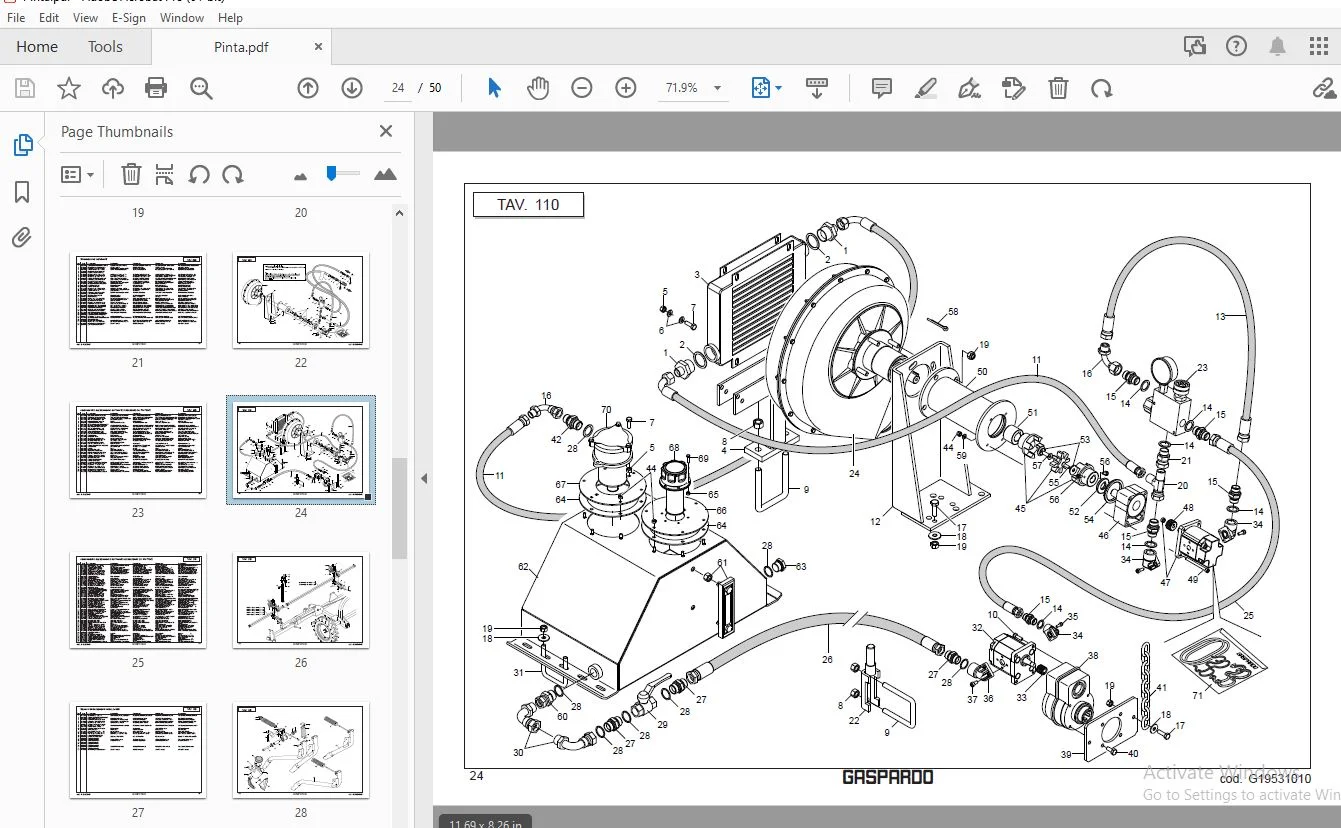This screenshot has height=828, width=1341.
Task: Click the 'cod. G19531010' text
Action: click(x=1265, y=779)
